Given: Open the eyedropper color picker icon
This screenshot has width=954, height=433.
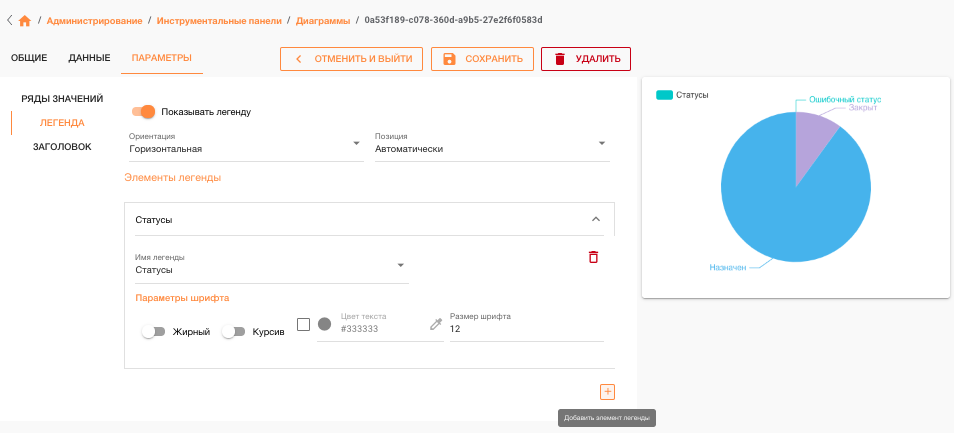Looking at the screenshot, I should pos(436,325).
